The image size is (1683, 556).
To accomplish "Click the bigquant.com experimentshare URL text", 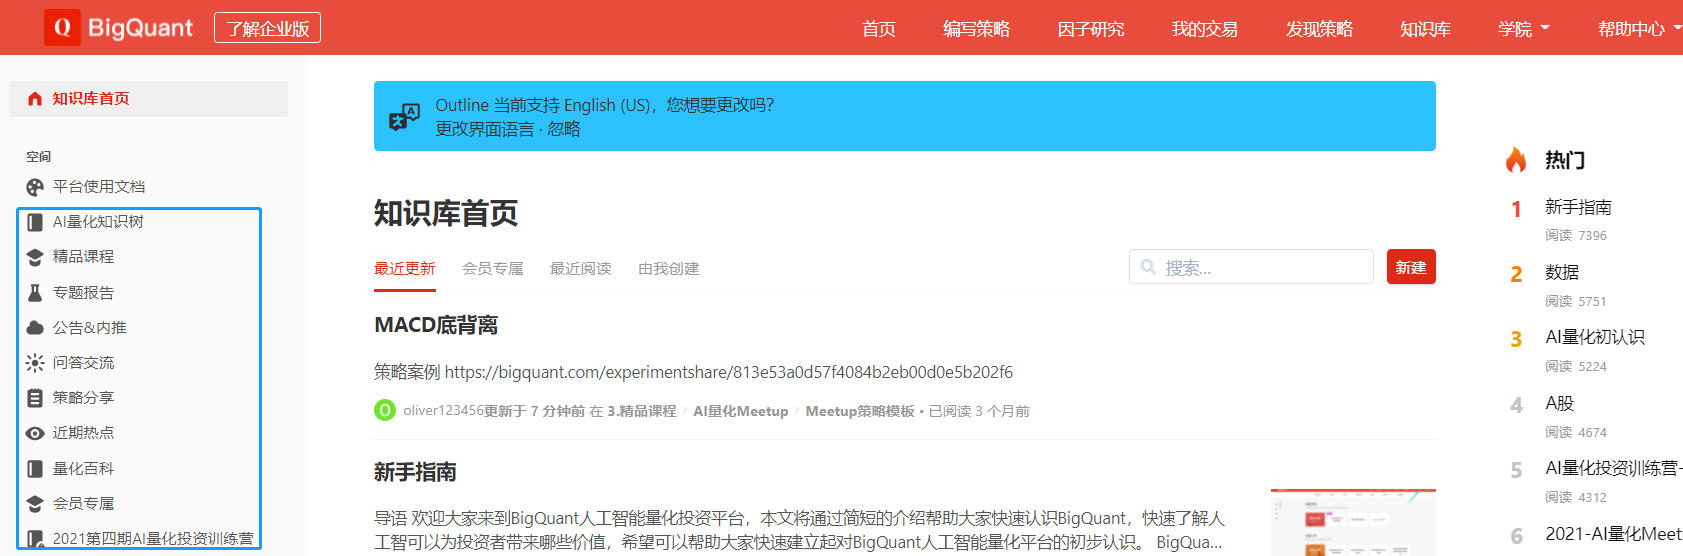I will (729, 372).
